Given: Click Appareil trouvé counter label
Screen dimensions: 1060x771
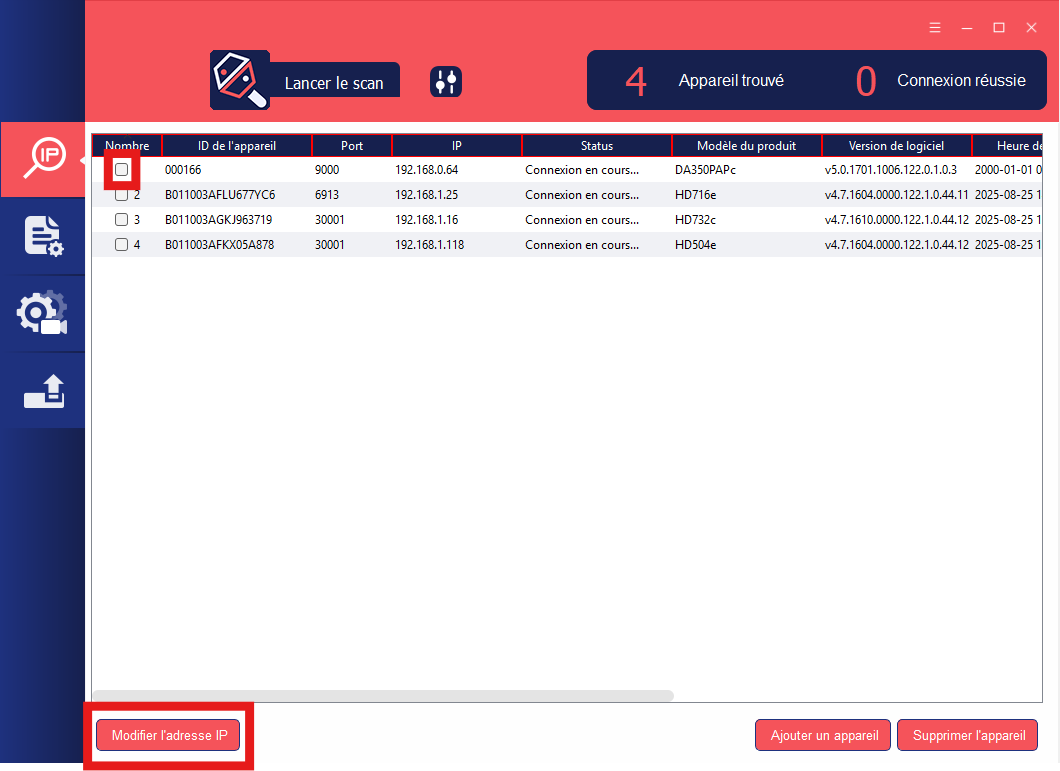Looking at the screenshot, I should point(731,80).
